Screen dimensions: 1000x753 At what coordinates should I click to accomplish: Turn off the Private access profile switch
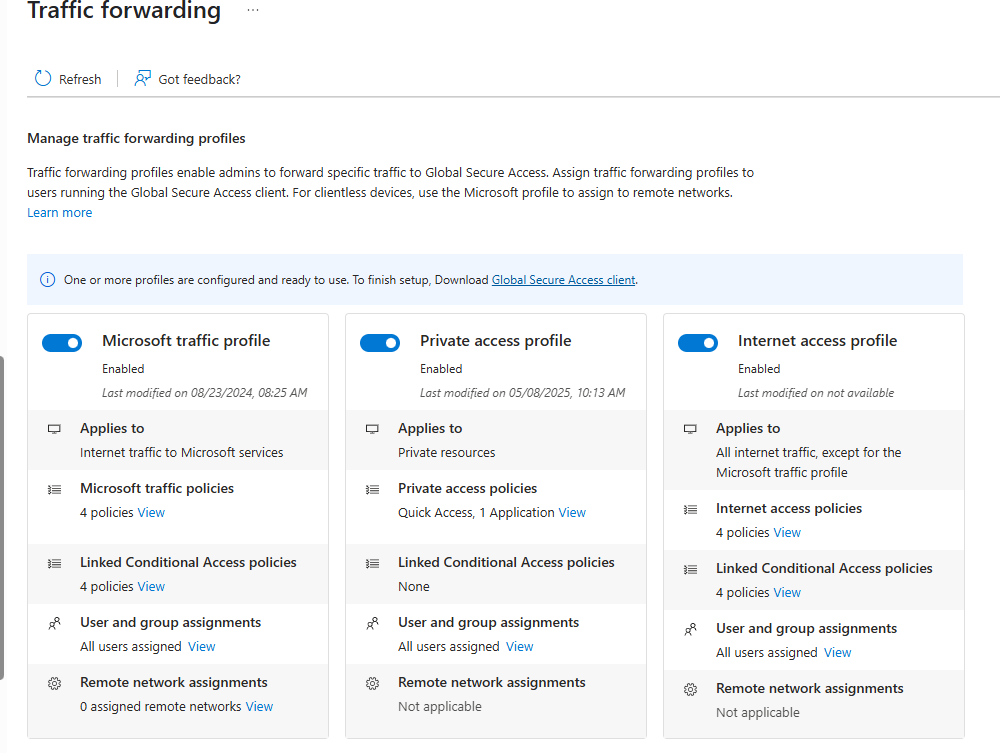pyautogui.click(x=380, y=343)
